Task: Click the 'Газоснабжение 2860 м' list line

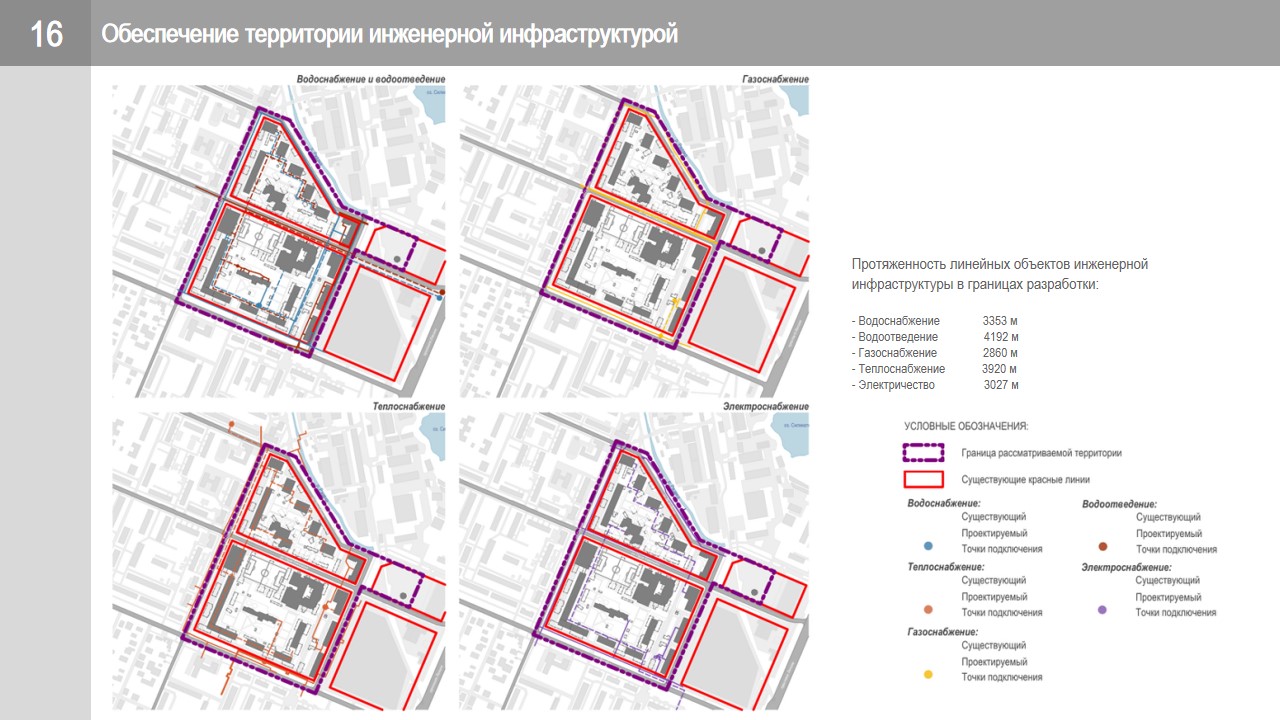Action: (934, 353)
